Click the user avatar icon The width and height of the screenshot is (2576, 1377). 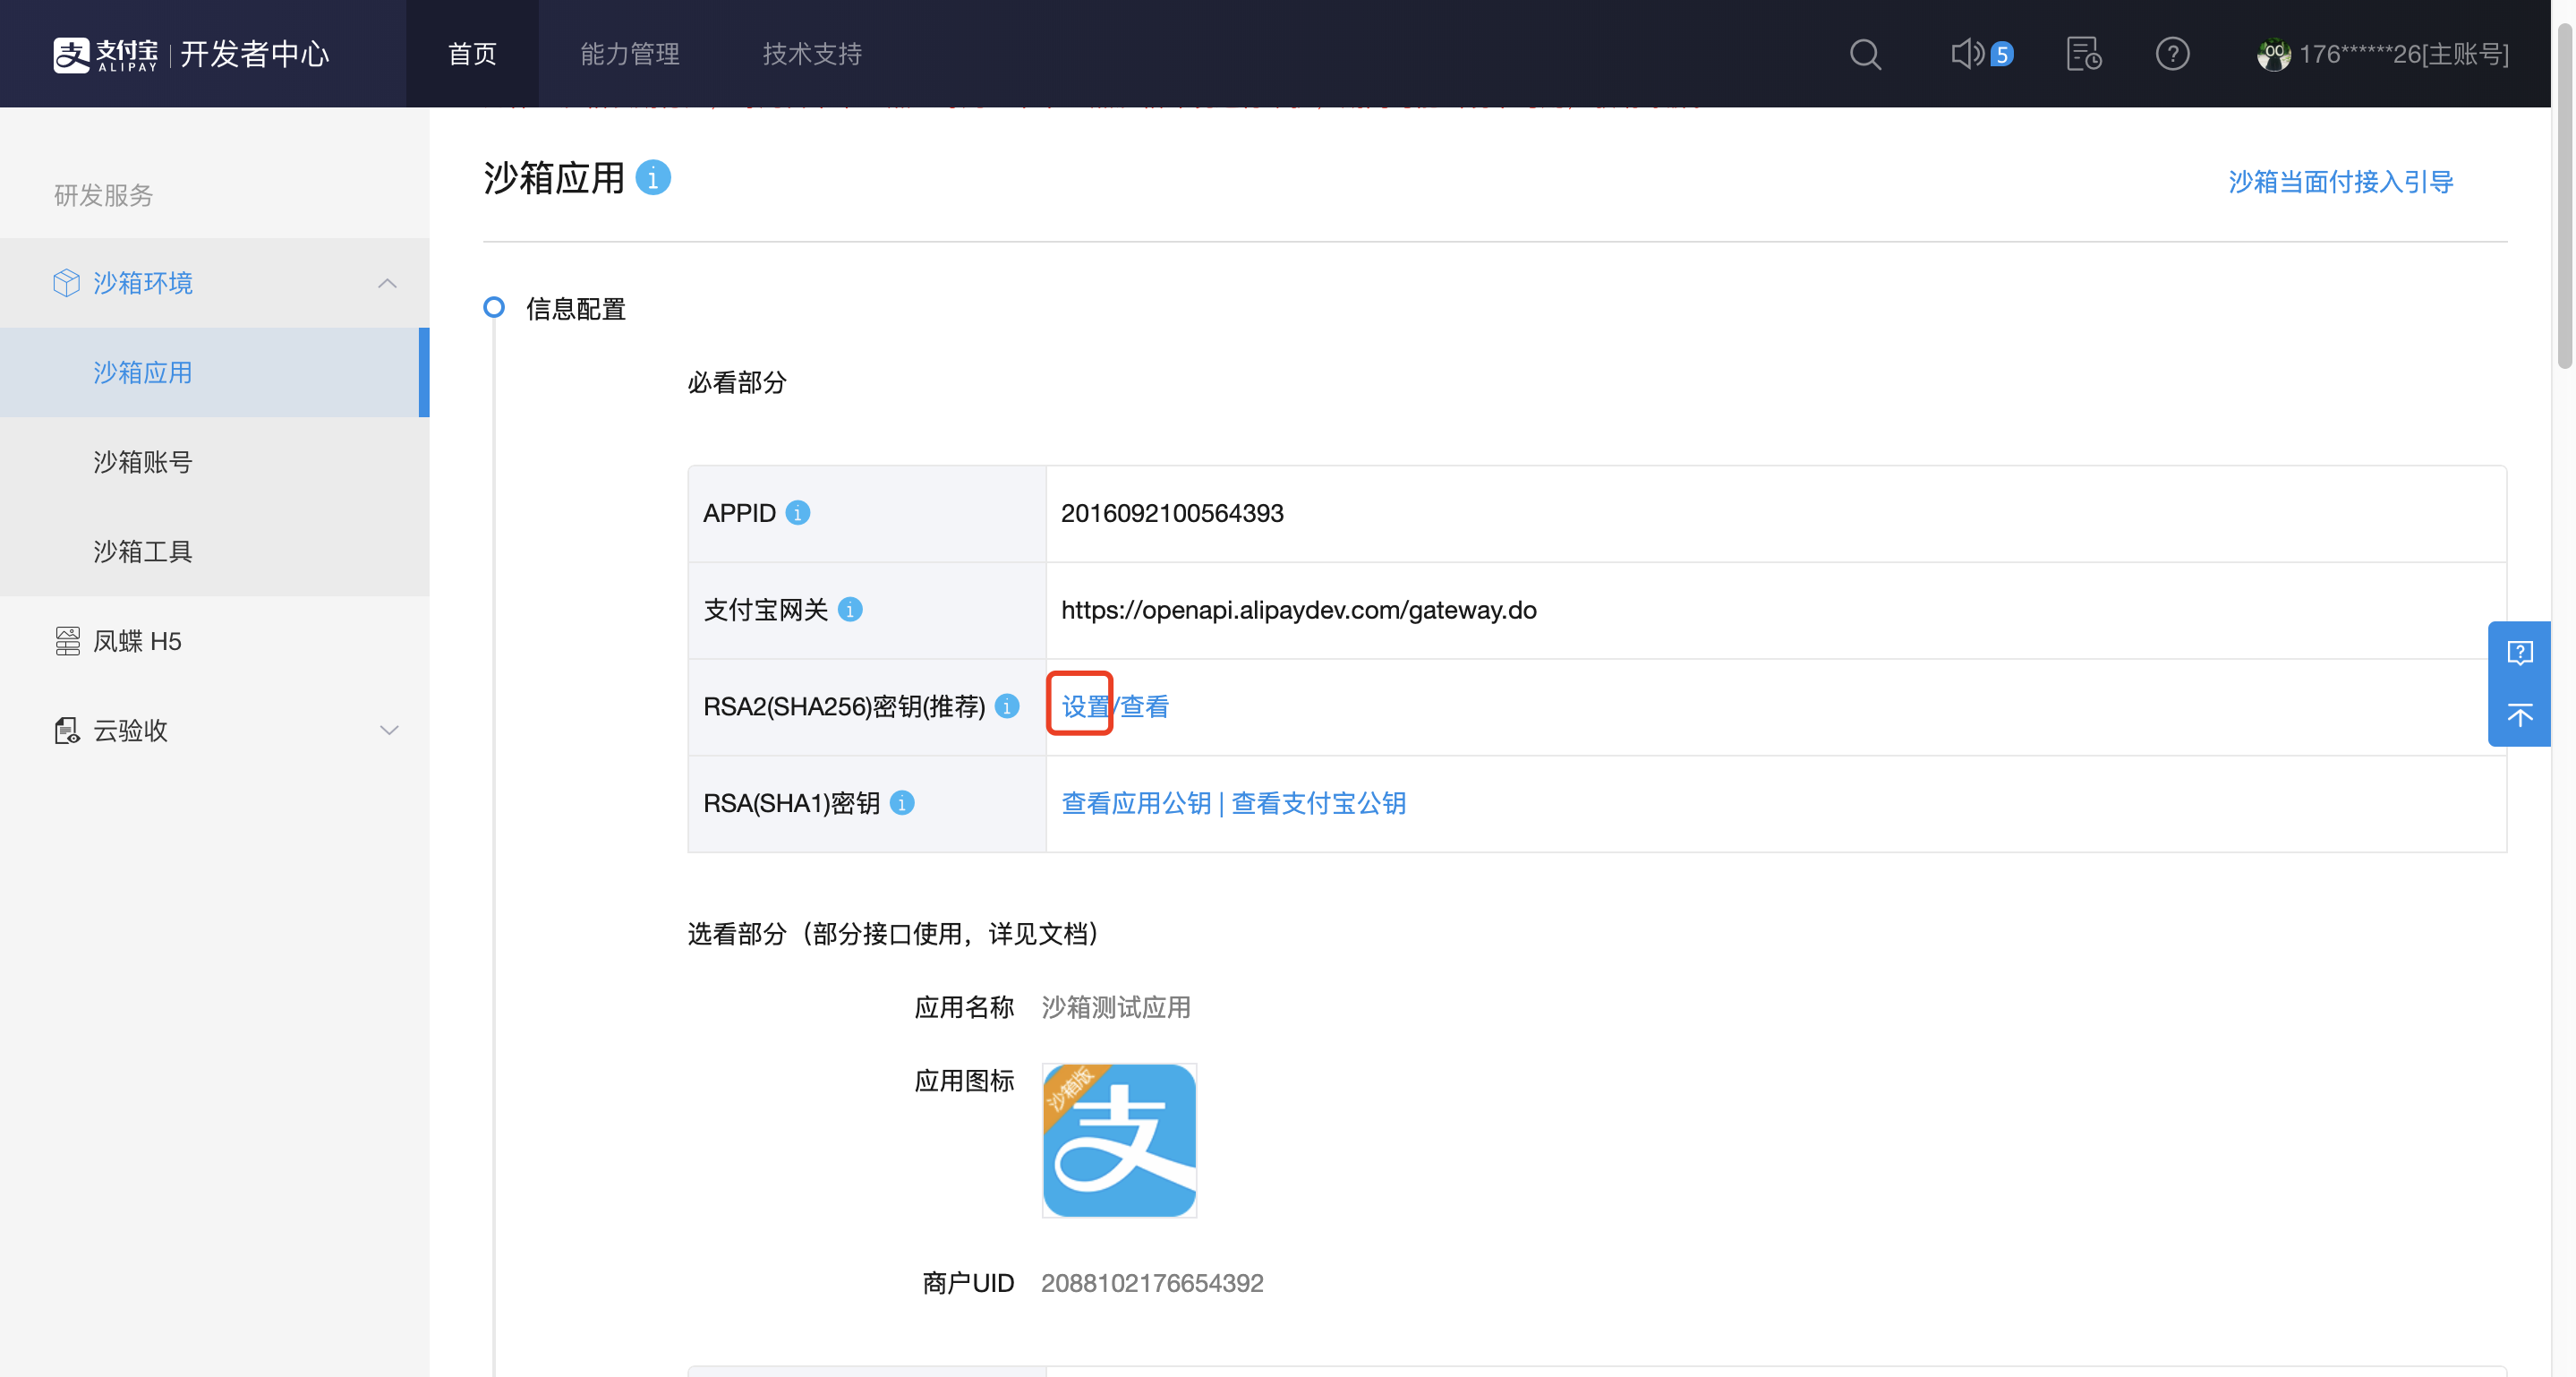click(2273, 54)
